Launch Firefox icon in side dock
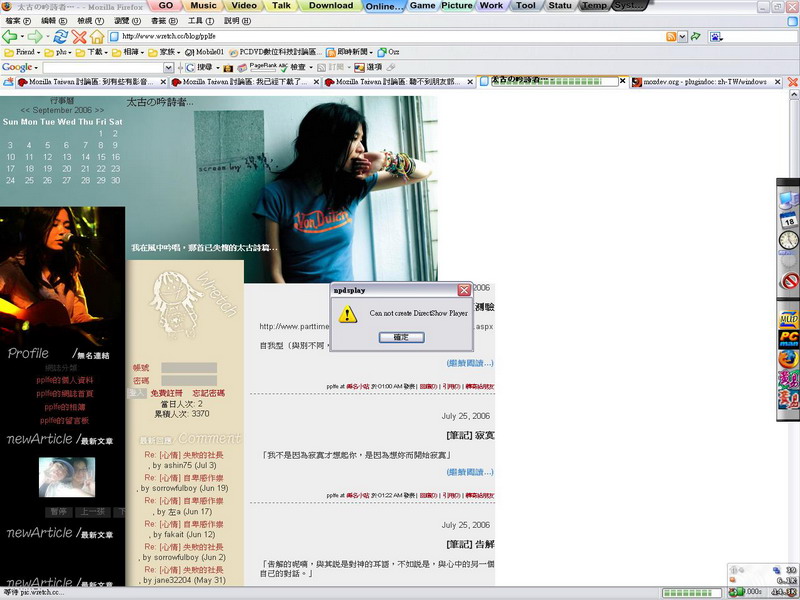 coord(788,359)
